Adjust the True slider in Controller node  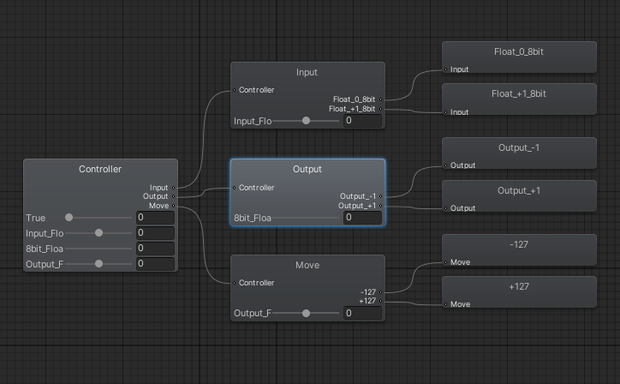pyautogui.click(x=98, y=218)
